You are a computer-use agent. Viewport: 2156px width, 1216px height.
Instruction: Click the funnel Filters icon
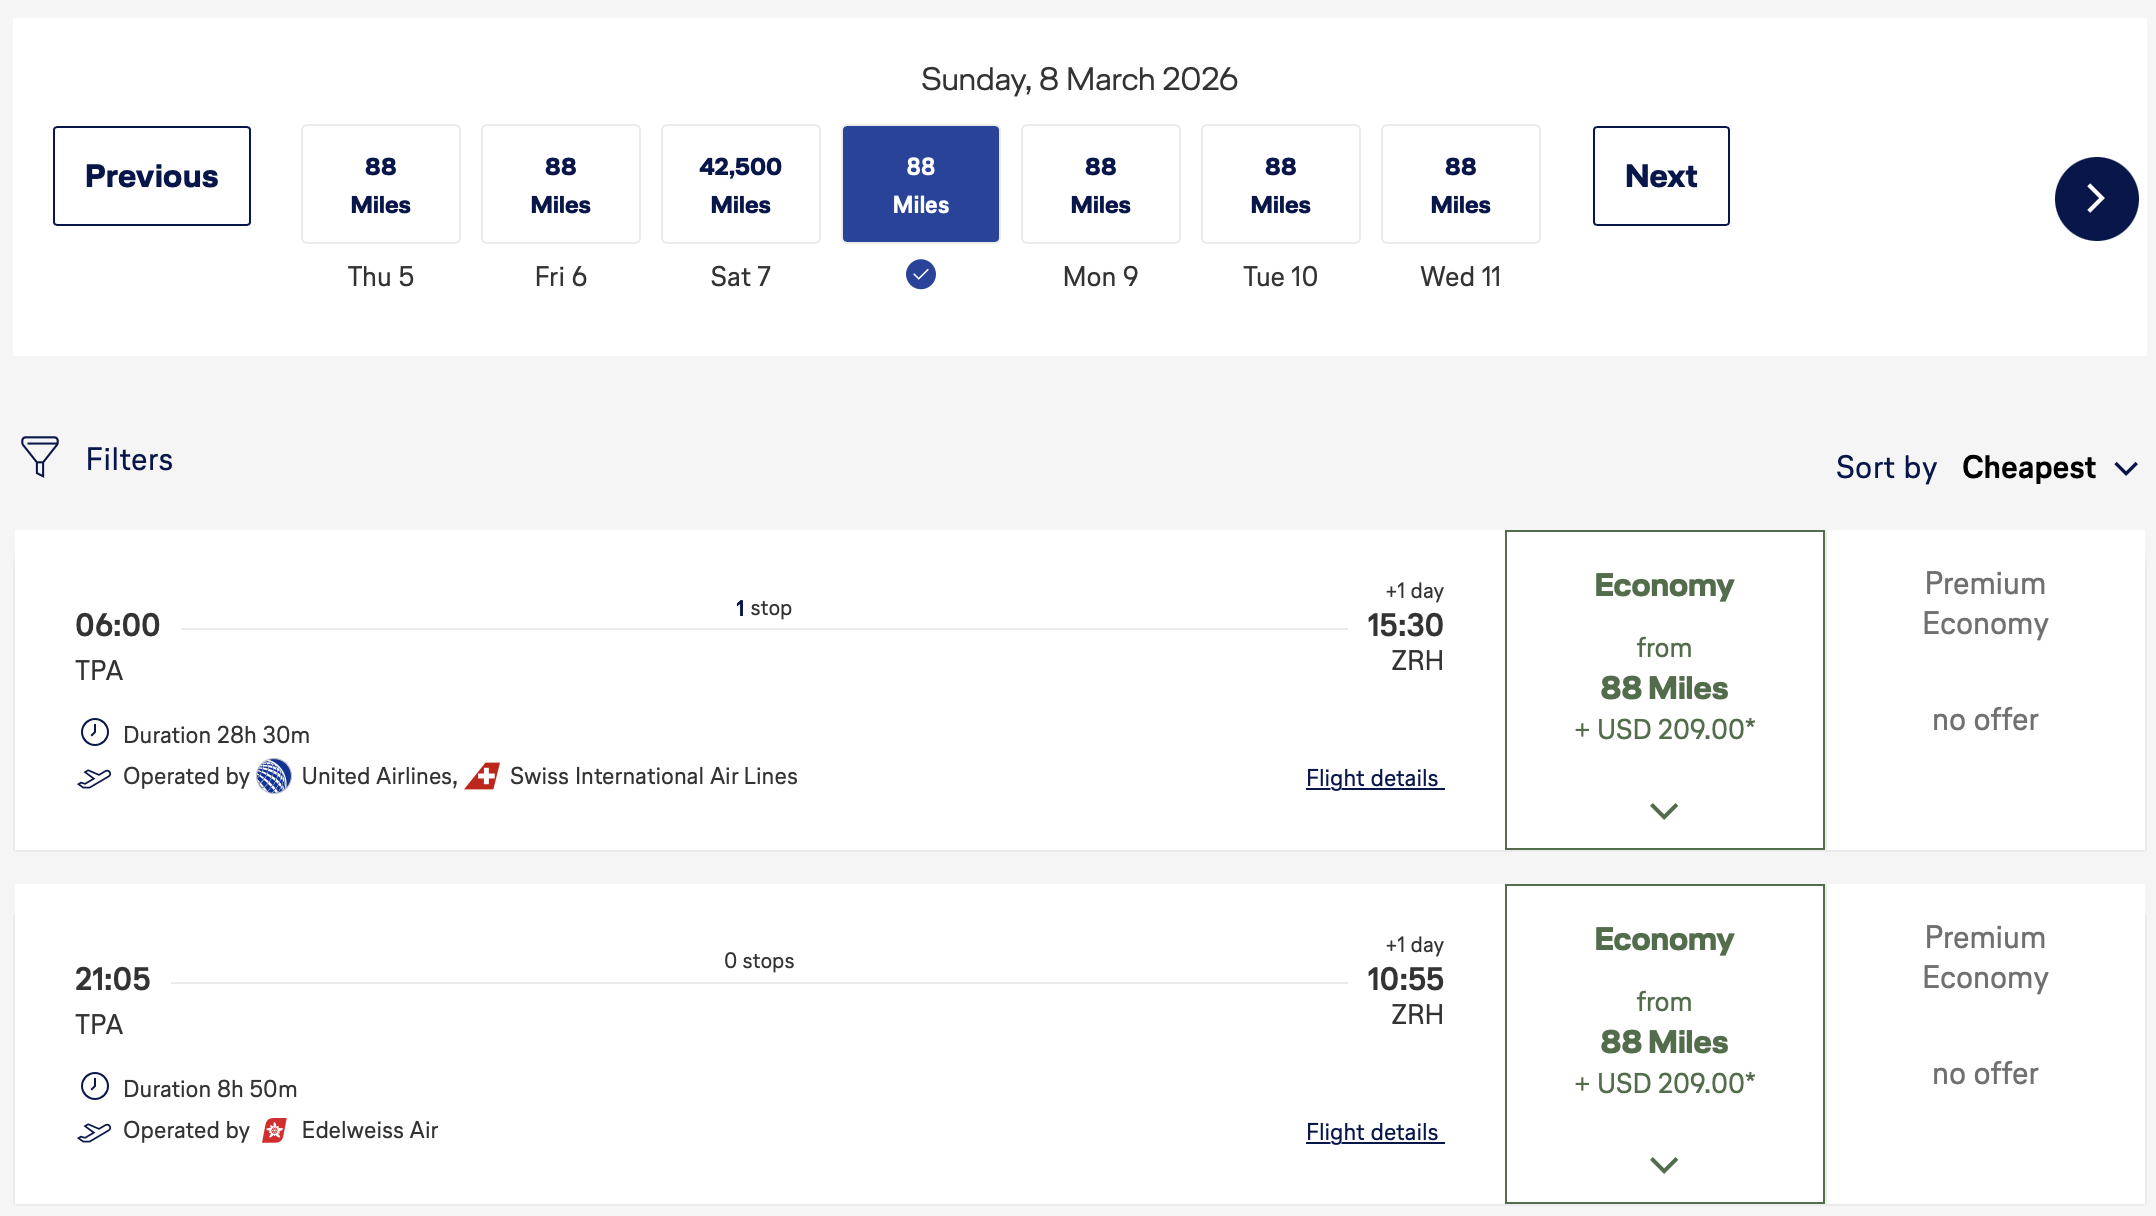(40, 457)
